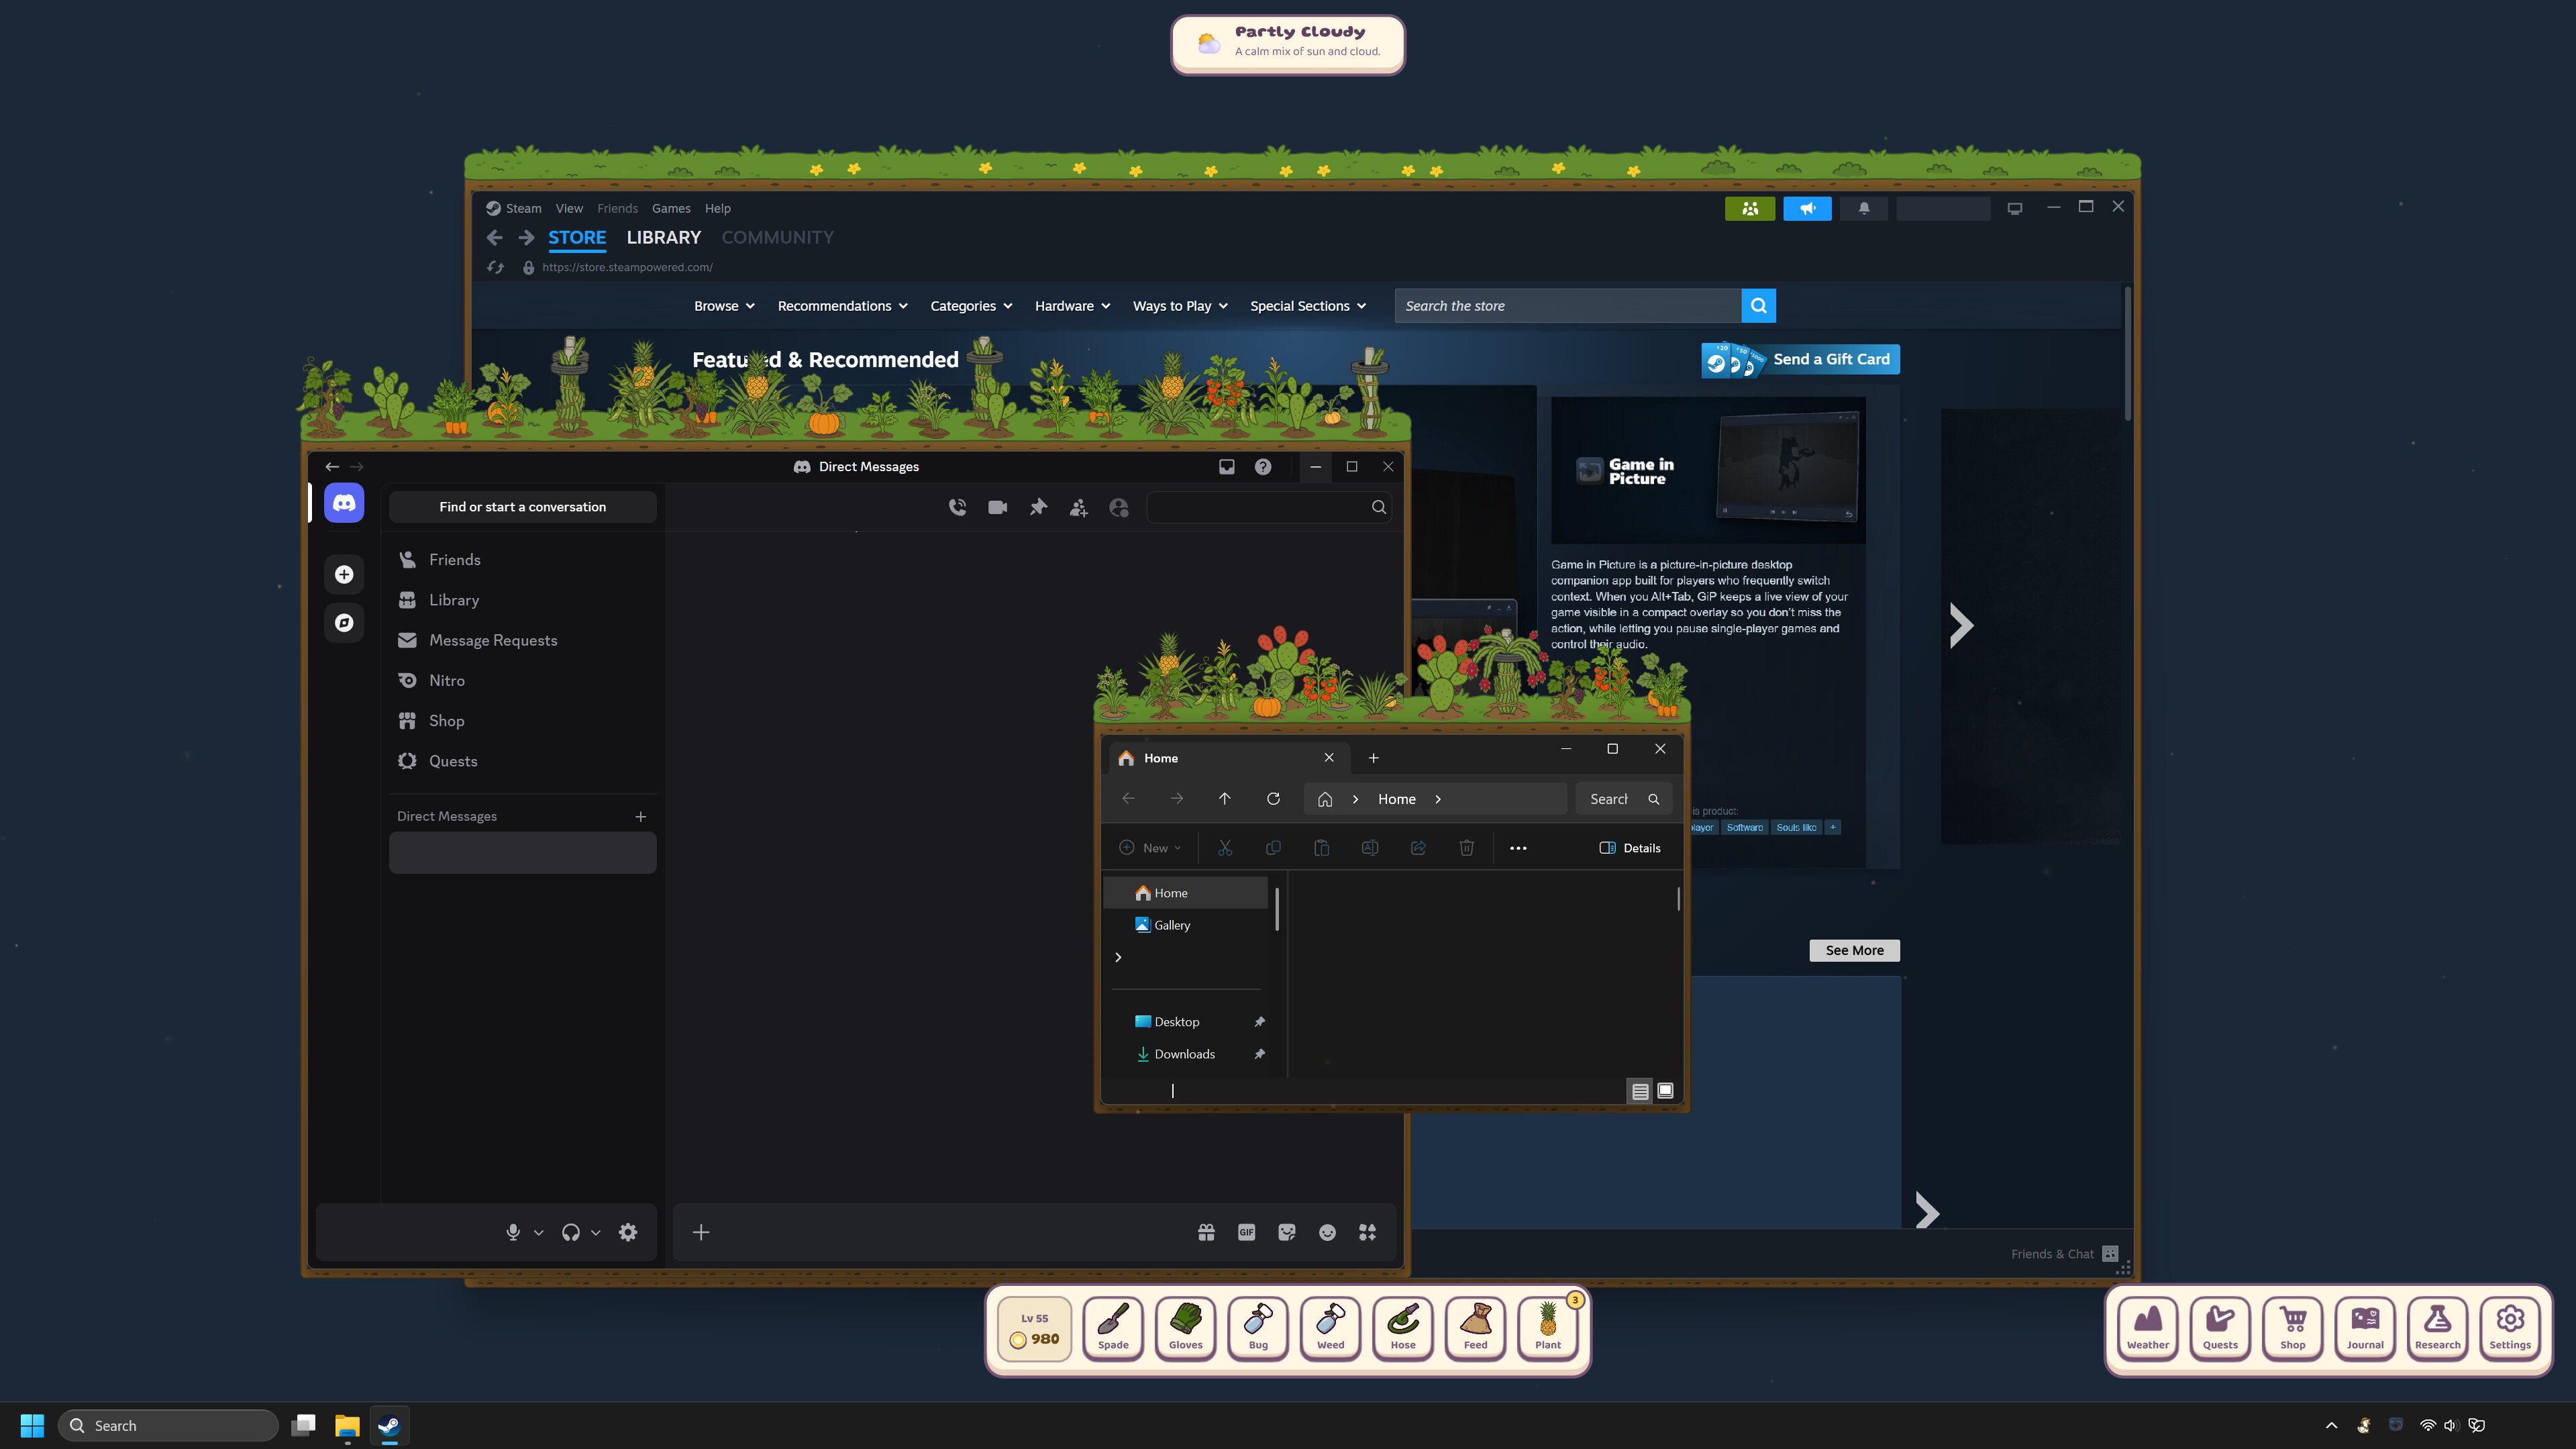Open Windows Start menu
The width and height of the screenshot is (2576, 1449).
[x=32, y=1425]
